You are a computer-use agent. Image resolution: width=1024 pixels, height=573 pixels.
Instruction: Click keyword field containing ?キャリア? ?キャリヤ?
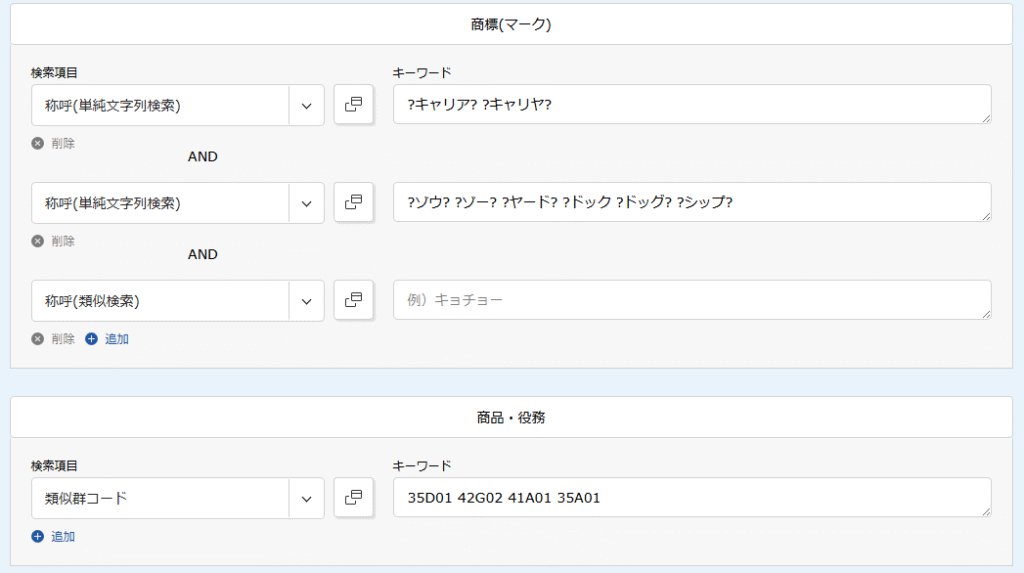click(692, 105)
